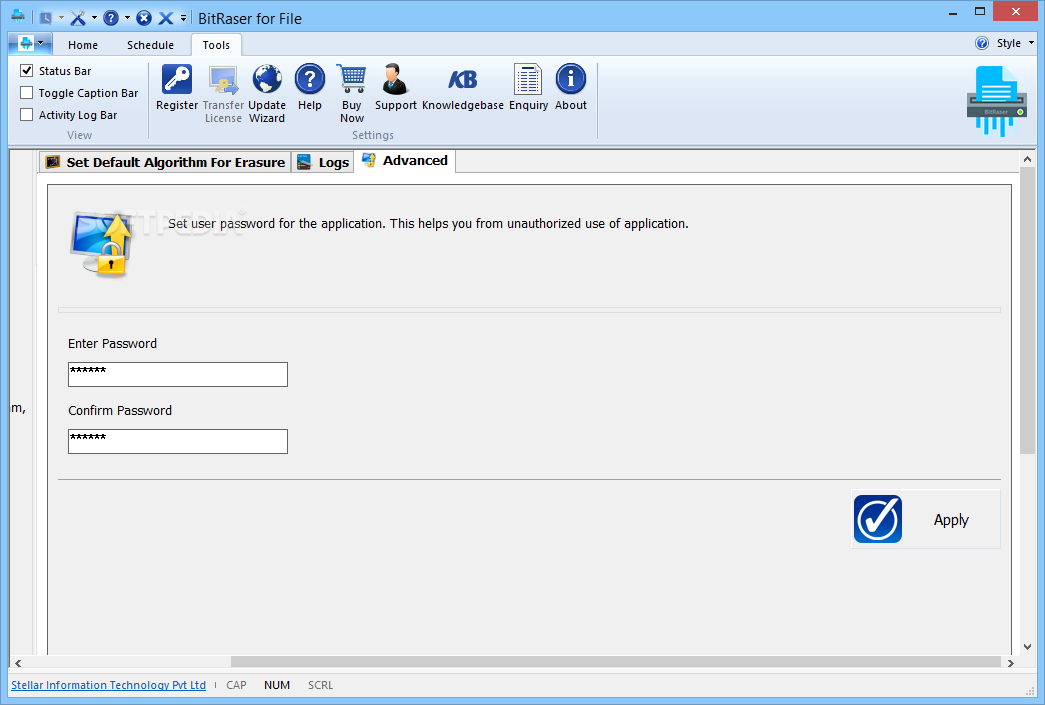Screen dimensions: 1045x705
Task: Click the Buy Now shopping cart
Action: point(352,79)
